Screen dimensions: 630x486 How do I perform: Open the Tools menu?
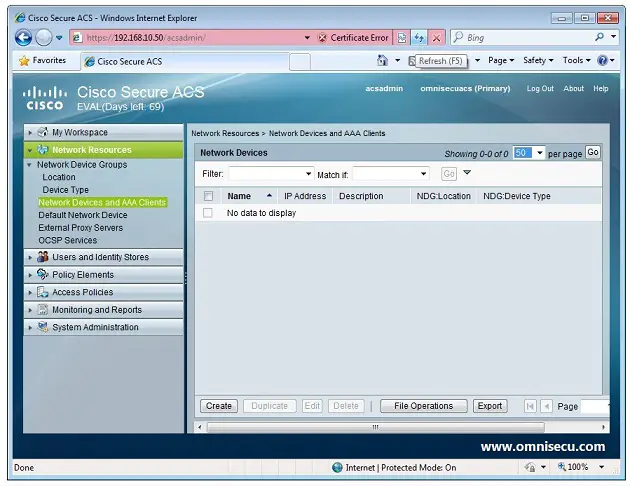(x=576, y=60)
